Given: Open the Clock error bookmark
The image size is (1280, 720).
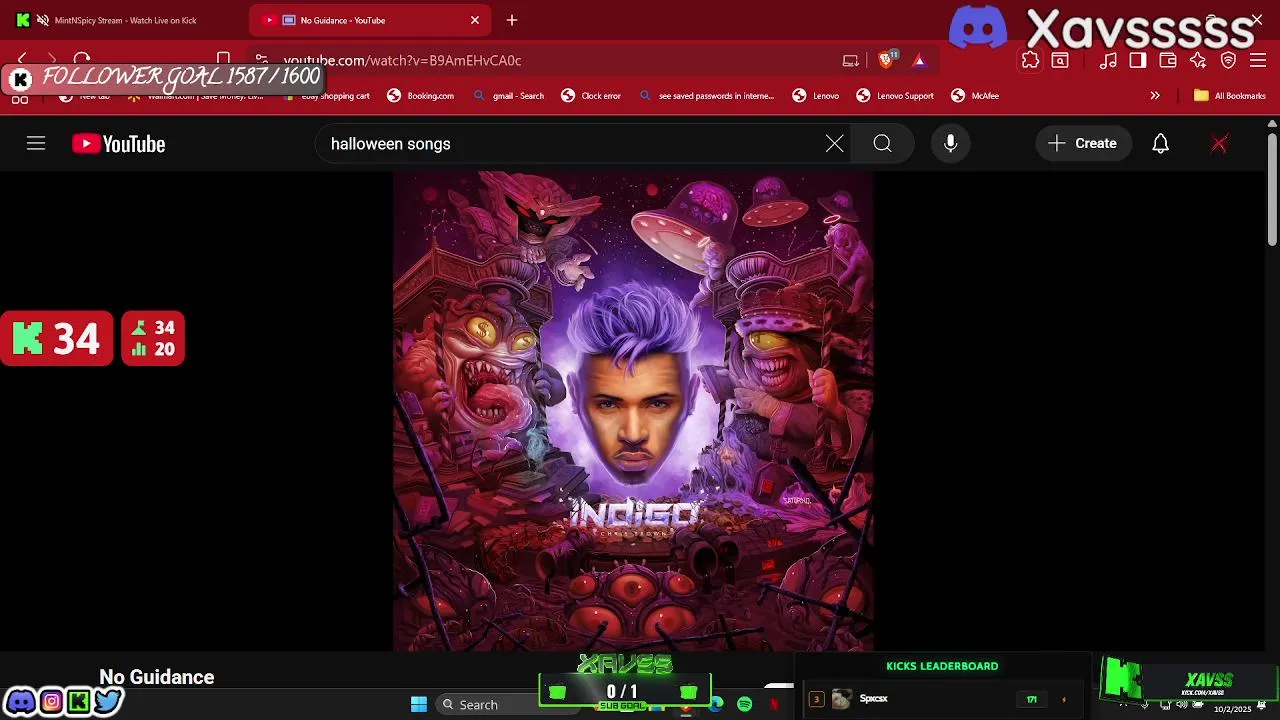Looking at the screenshot, I should pyautogui.click(x=591, y=96).
